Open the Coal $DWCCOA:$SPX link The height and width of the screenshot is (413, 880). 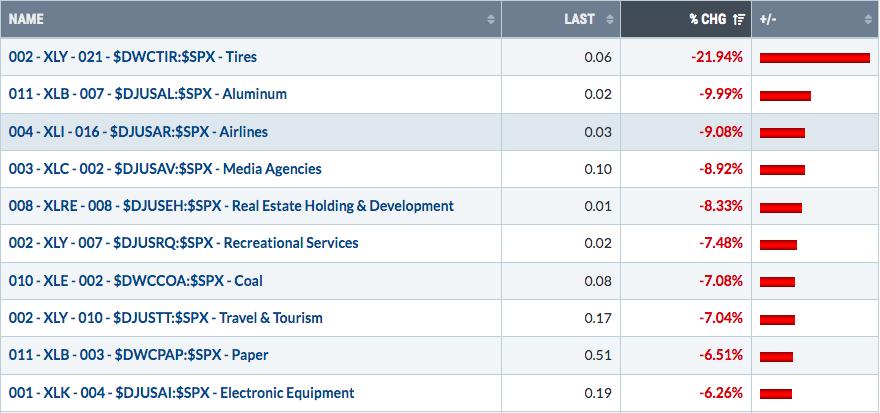pos(135,281)
